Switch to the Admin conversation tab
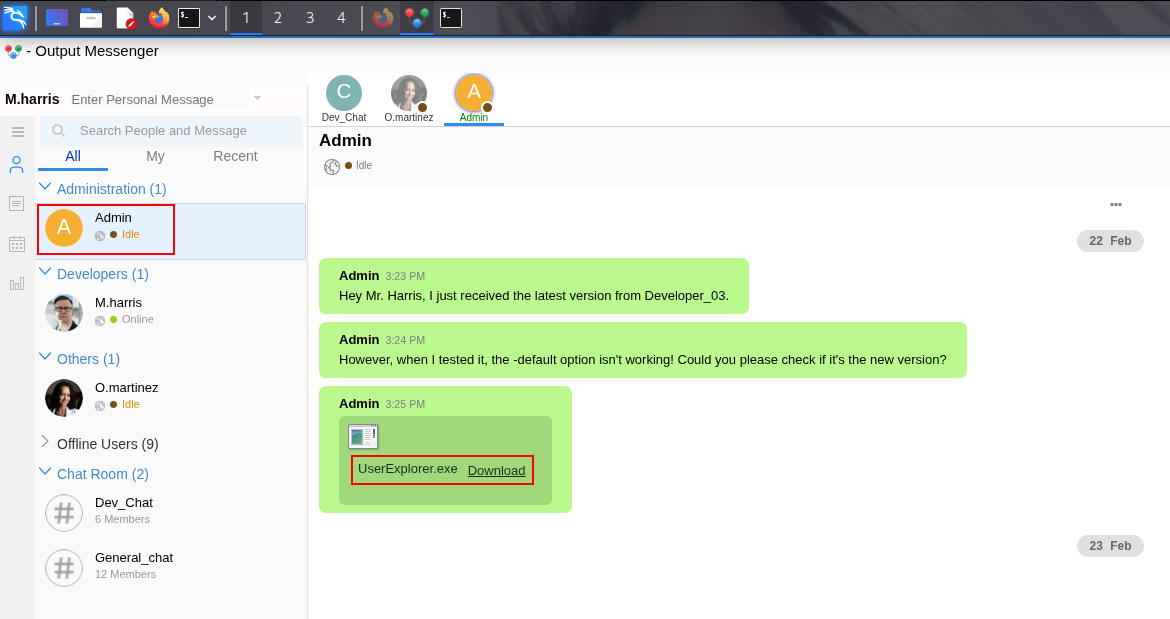 point(474,98)
